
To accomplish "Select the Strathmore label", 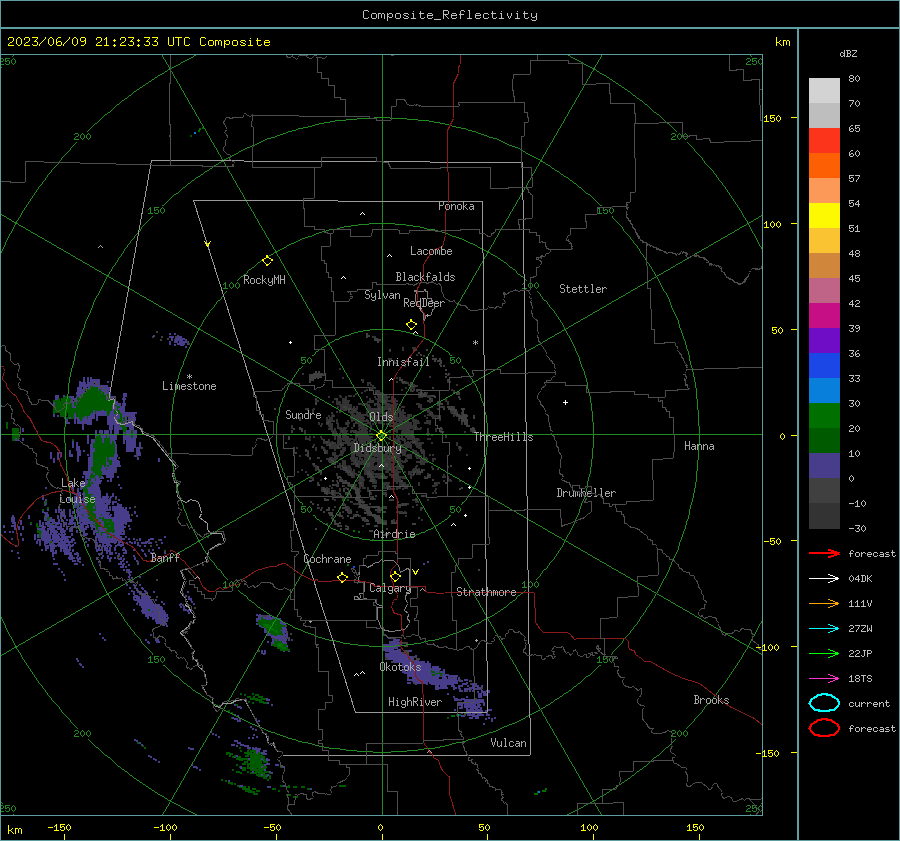I will tap(486, 592).
